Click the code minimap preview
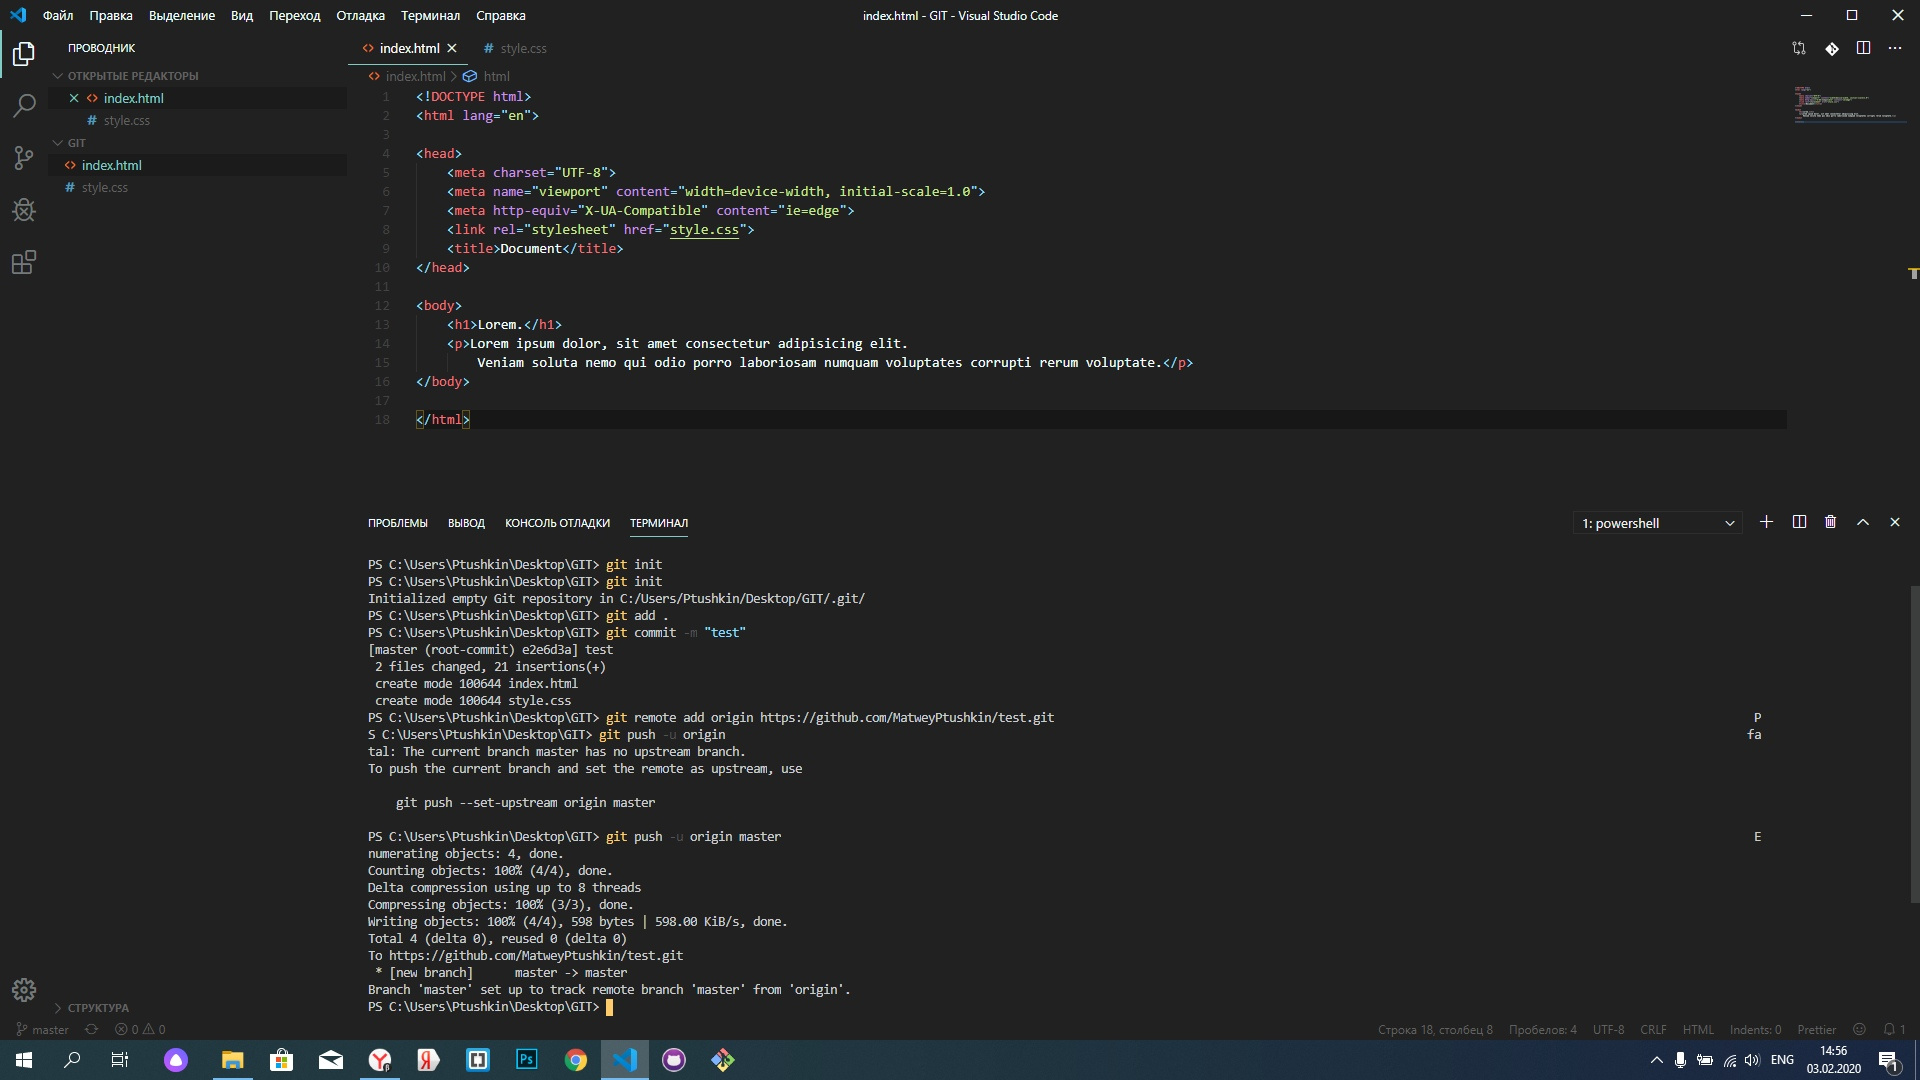 tap(1848, 103)
